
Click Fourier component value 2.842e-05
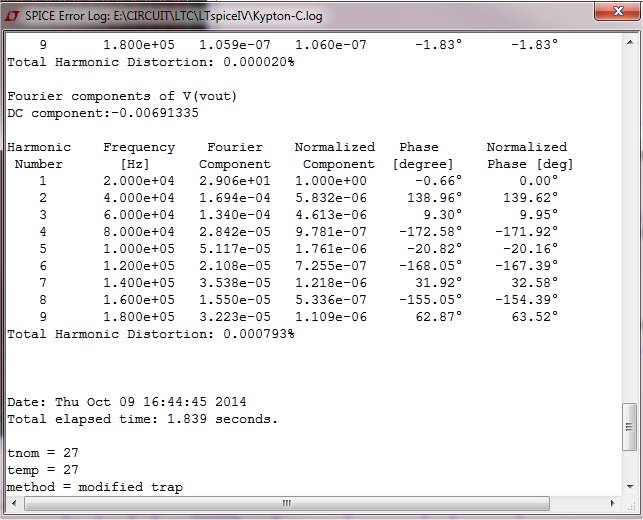pyautogui.click(x=235, y=232)
